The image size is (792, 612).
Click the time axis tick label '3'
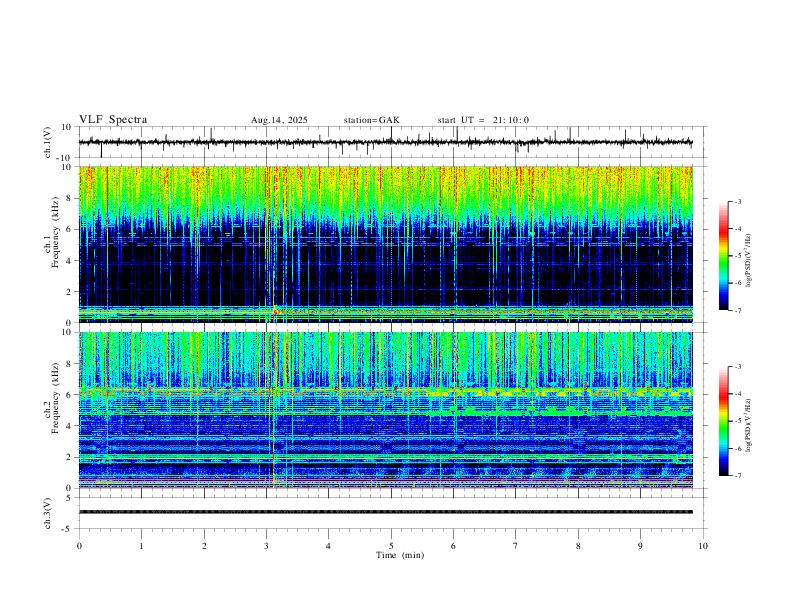266,546
